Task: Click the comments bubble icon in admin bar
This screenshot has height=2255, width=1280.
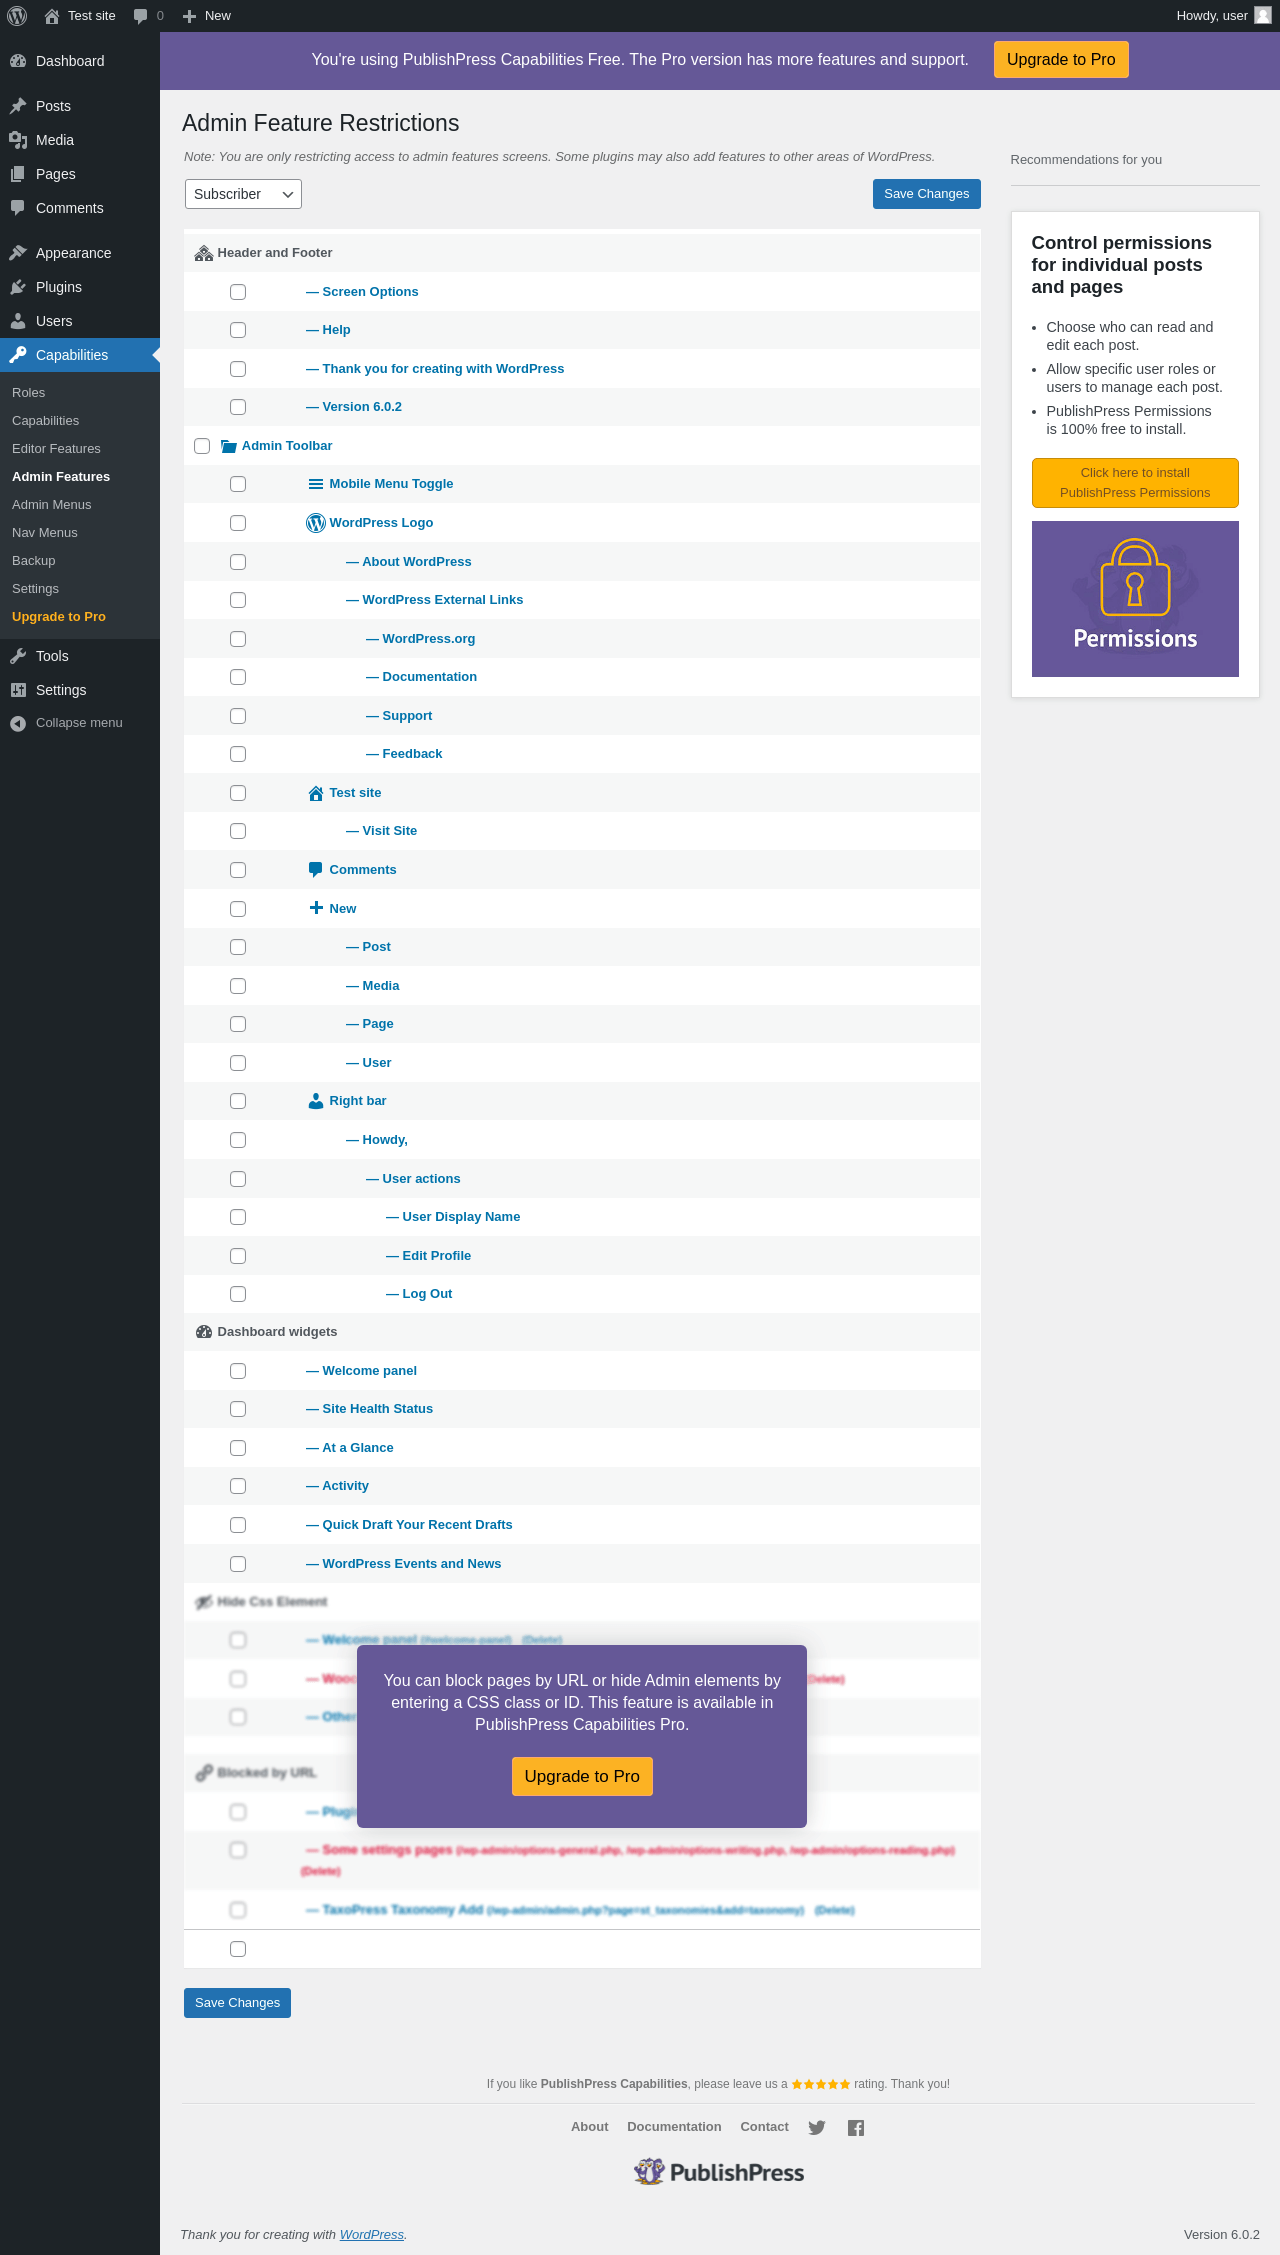Action: [x=140, y=16]
